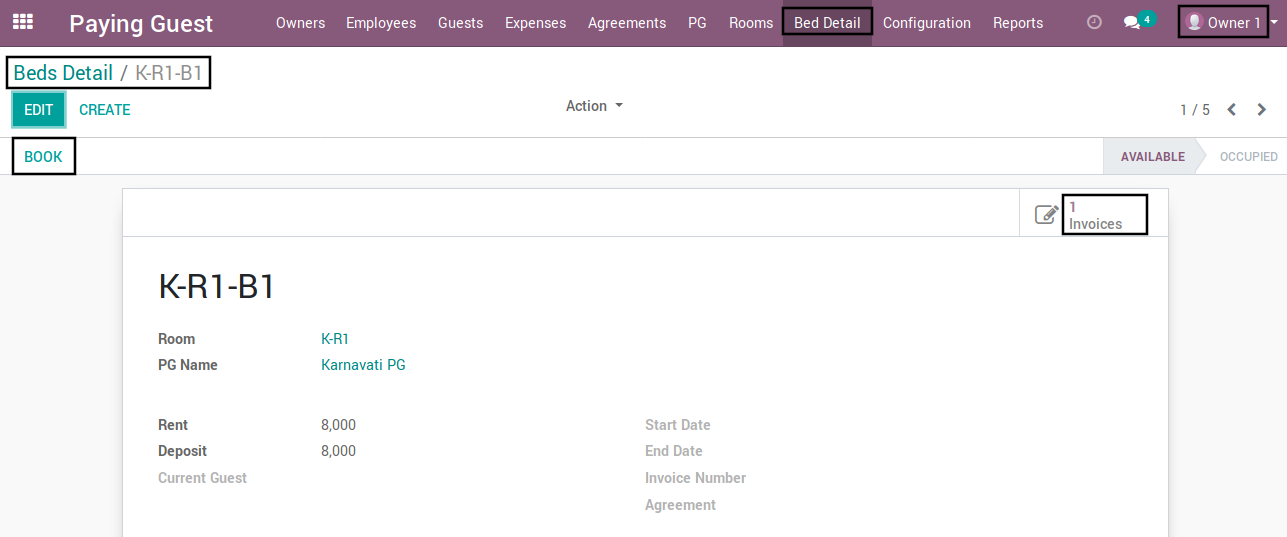
Task: Click the End Date label
Action: pyautogui.click(x=674, y=451)
